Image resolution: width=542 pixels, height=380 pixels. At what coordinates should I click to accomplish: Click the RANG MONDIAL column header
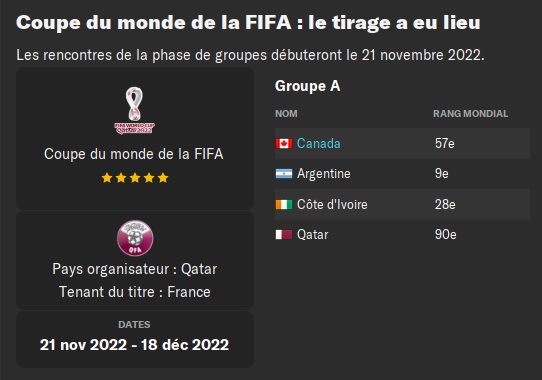tap(470, 113)
